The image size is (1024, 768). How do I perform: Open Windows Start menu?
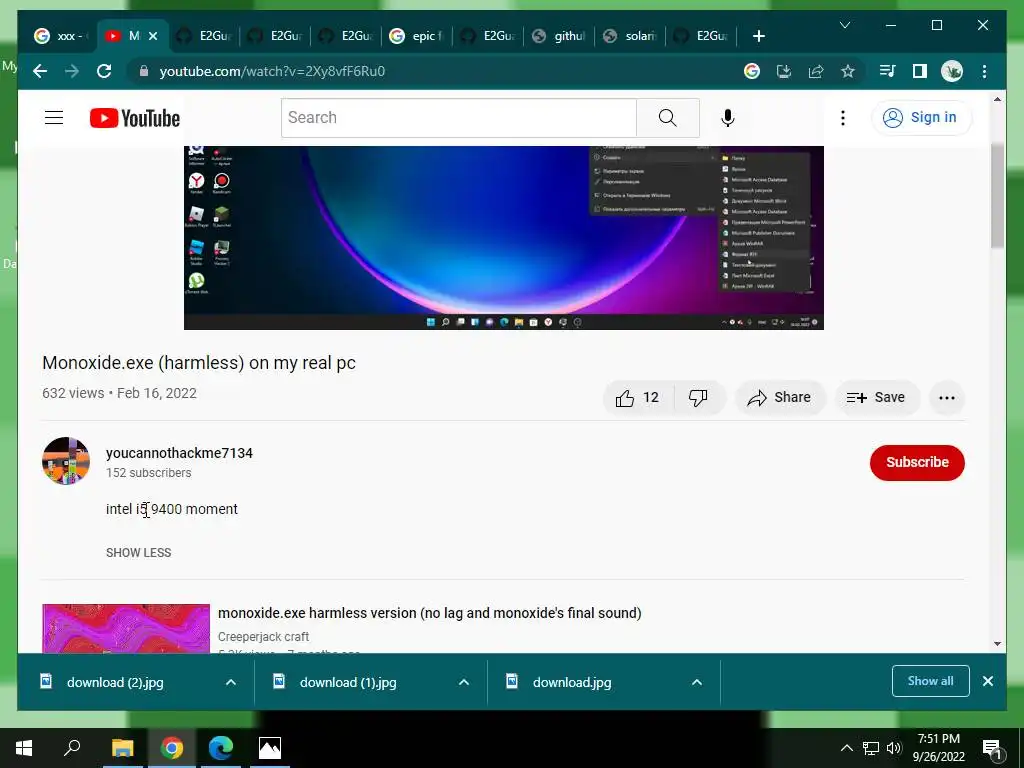(24, 748)
